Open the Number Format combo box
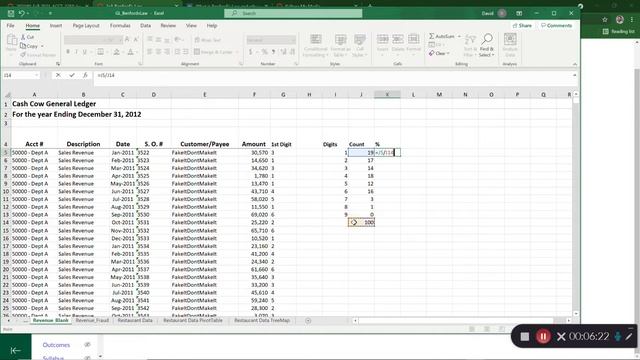The image size is (640, 360). click(x=271, y=40)
